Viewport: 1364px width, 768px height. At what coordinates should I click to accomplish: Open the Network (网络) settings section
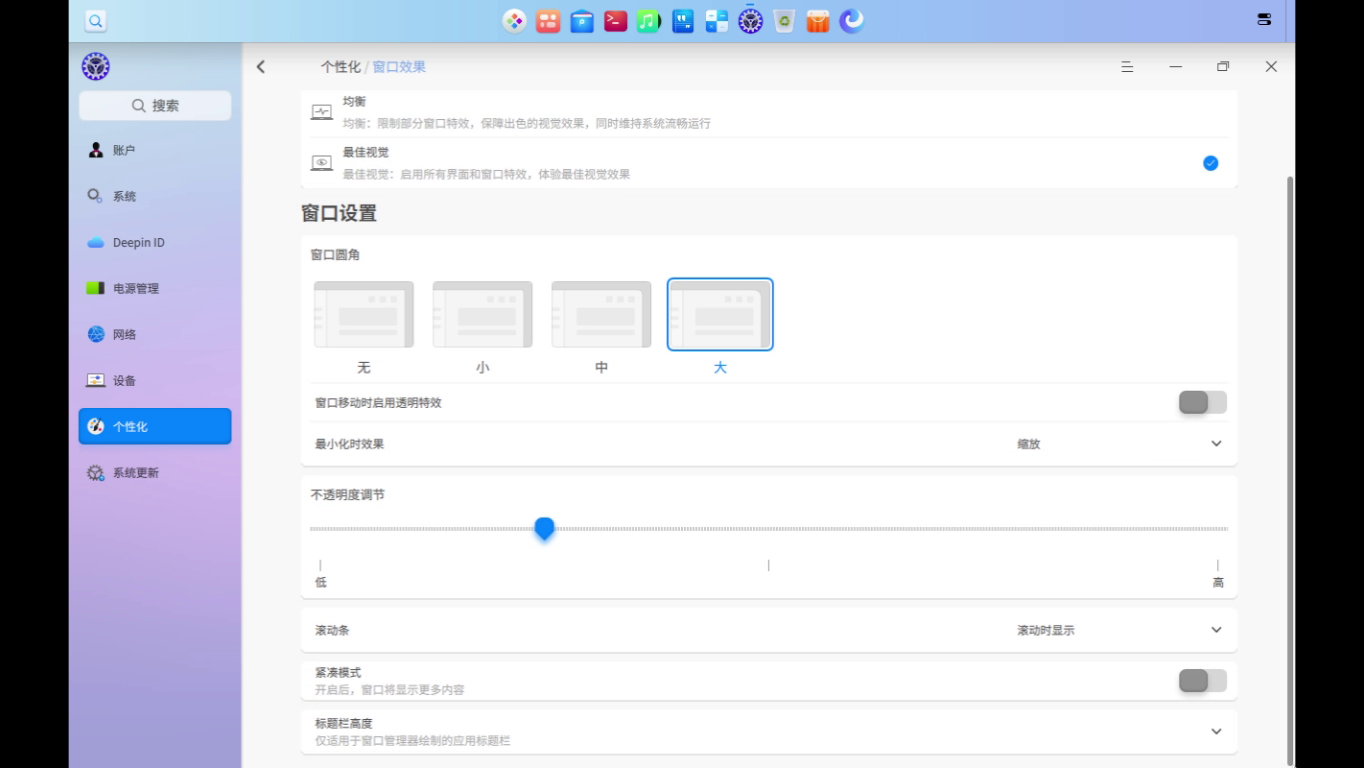[x=126, y=334]
